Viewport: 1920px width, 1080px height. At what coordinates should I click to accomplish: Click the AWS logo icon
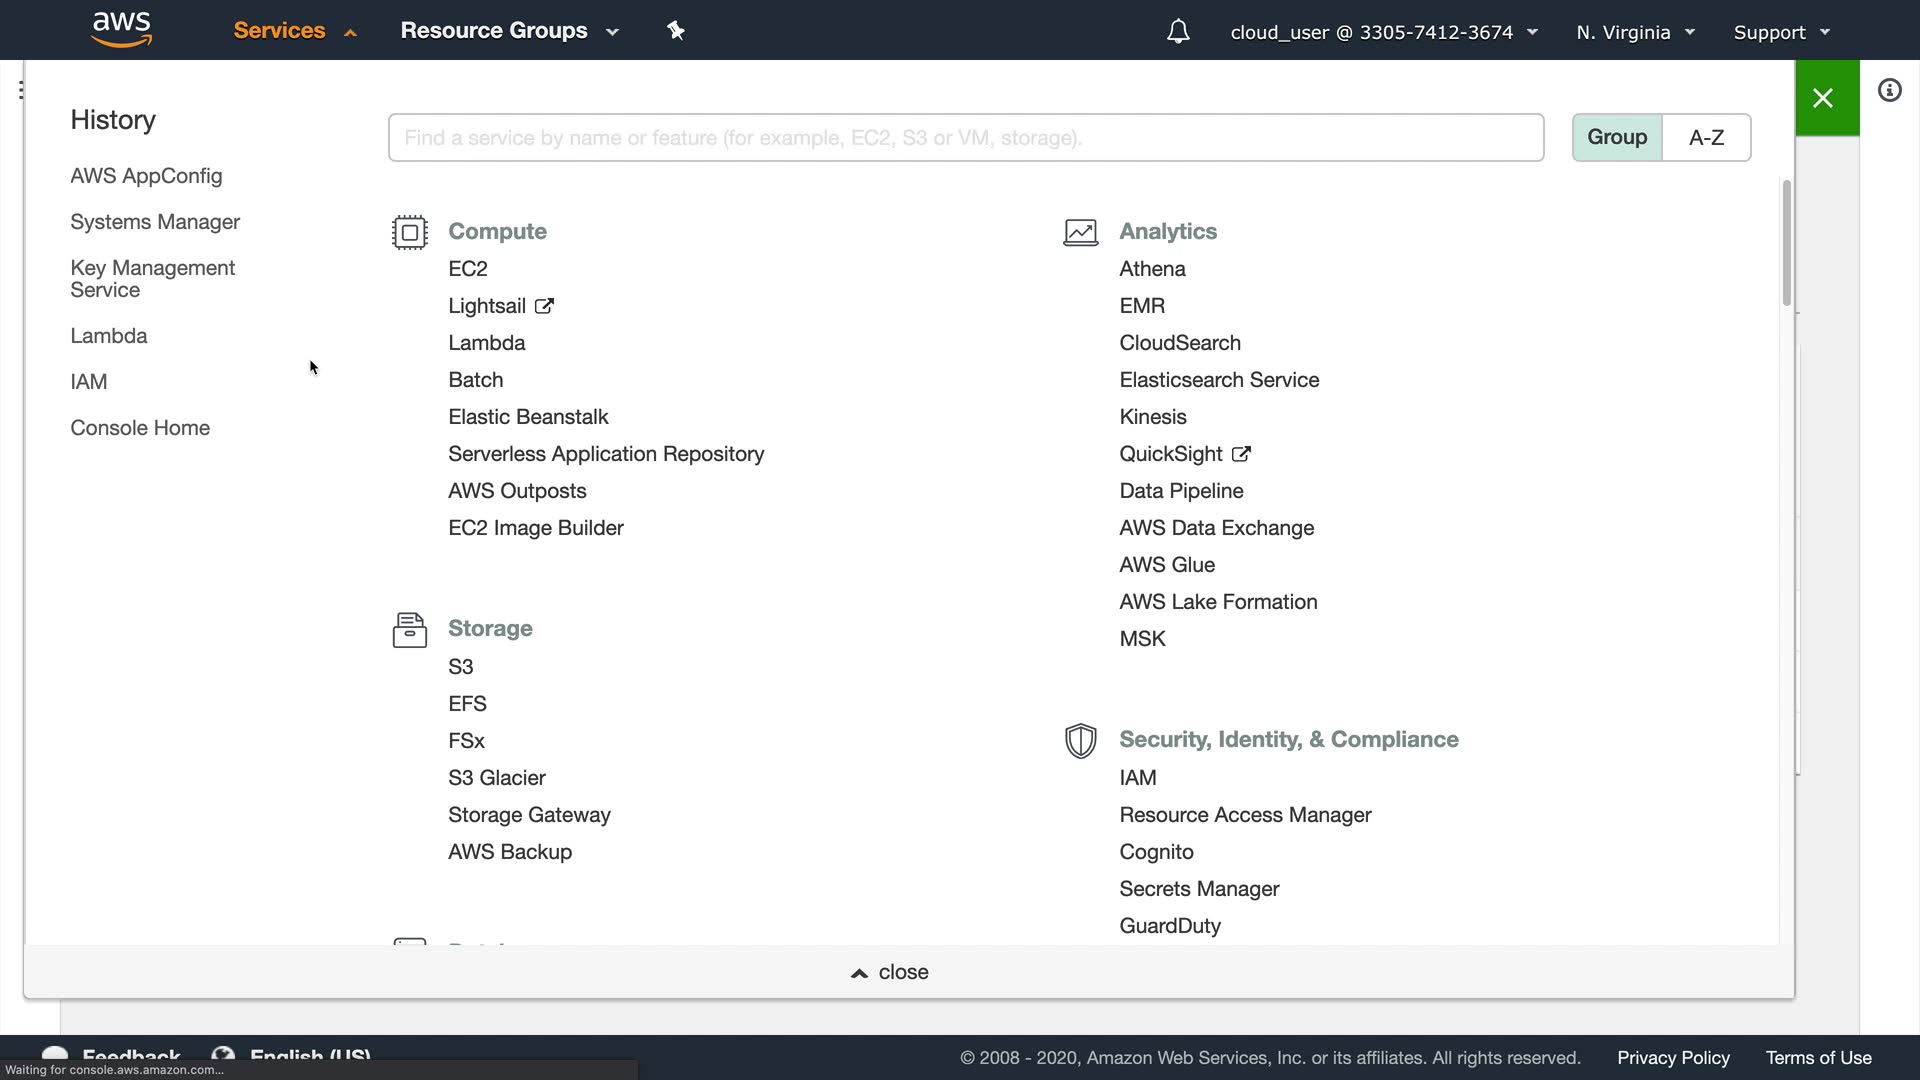click(121, 30)
